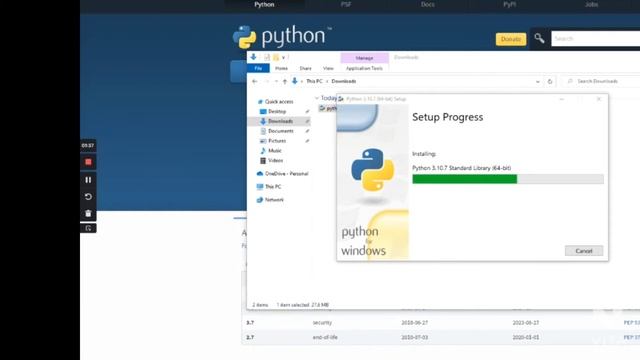Click the Up arrow in File Explorer
Image resolution: width=640 pixels, height=360 pixels.
click(x=285, y=81)
